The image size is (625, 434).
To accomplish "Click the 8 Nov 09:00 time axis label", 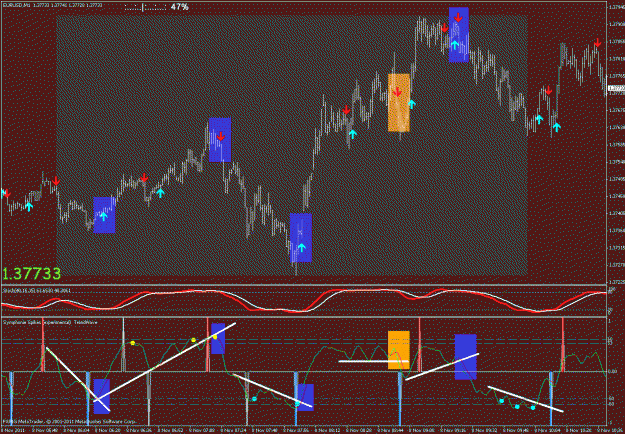I will 422,431.
